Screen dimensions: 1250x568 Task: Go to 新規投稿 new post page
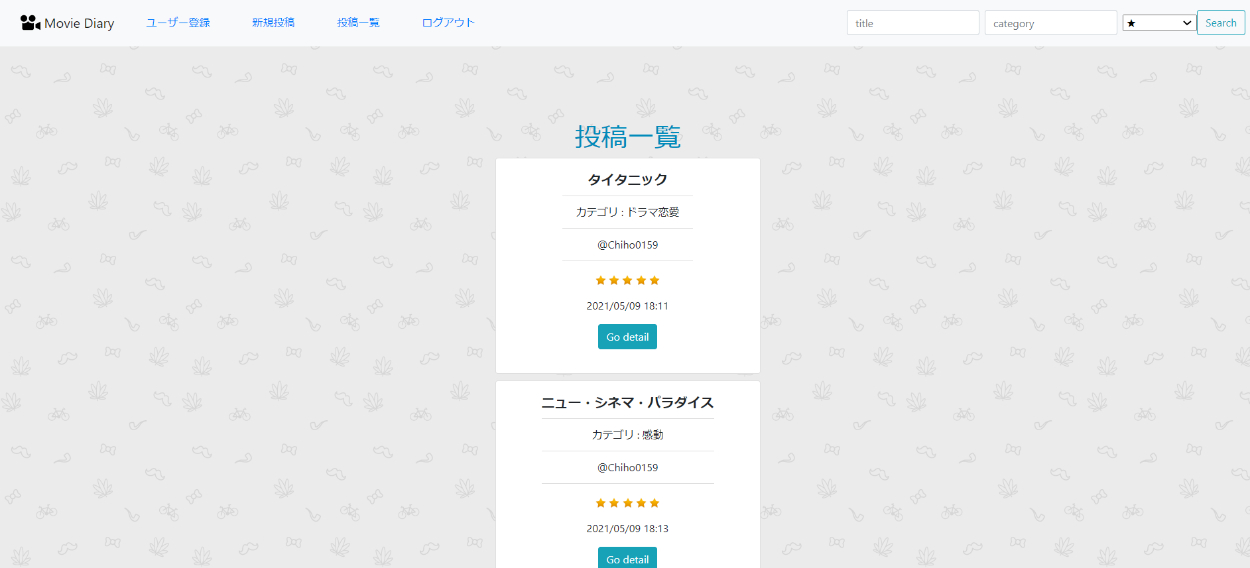(x=273, y=22)
